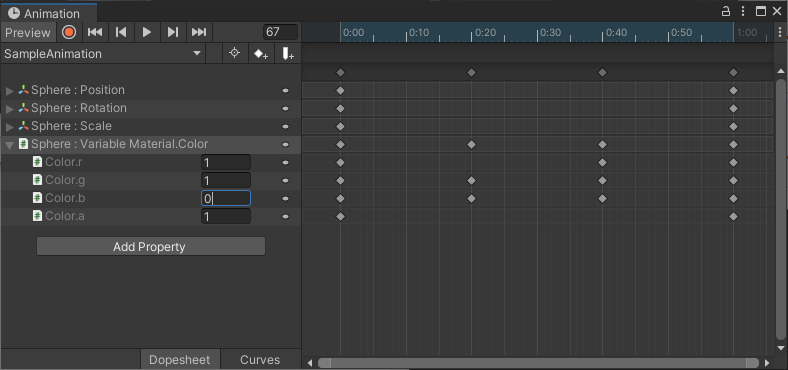This screenshot has width=788, height=370.
Task: Click the Color.g value field
Action: click(x=226, y=180)
